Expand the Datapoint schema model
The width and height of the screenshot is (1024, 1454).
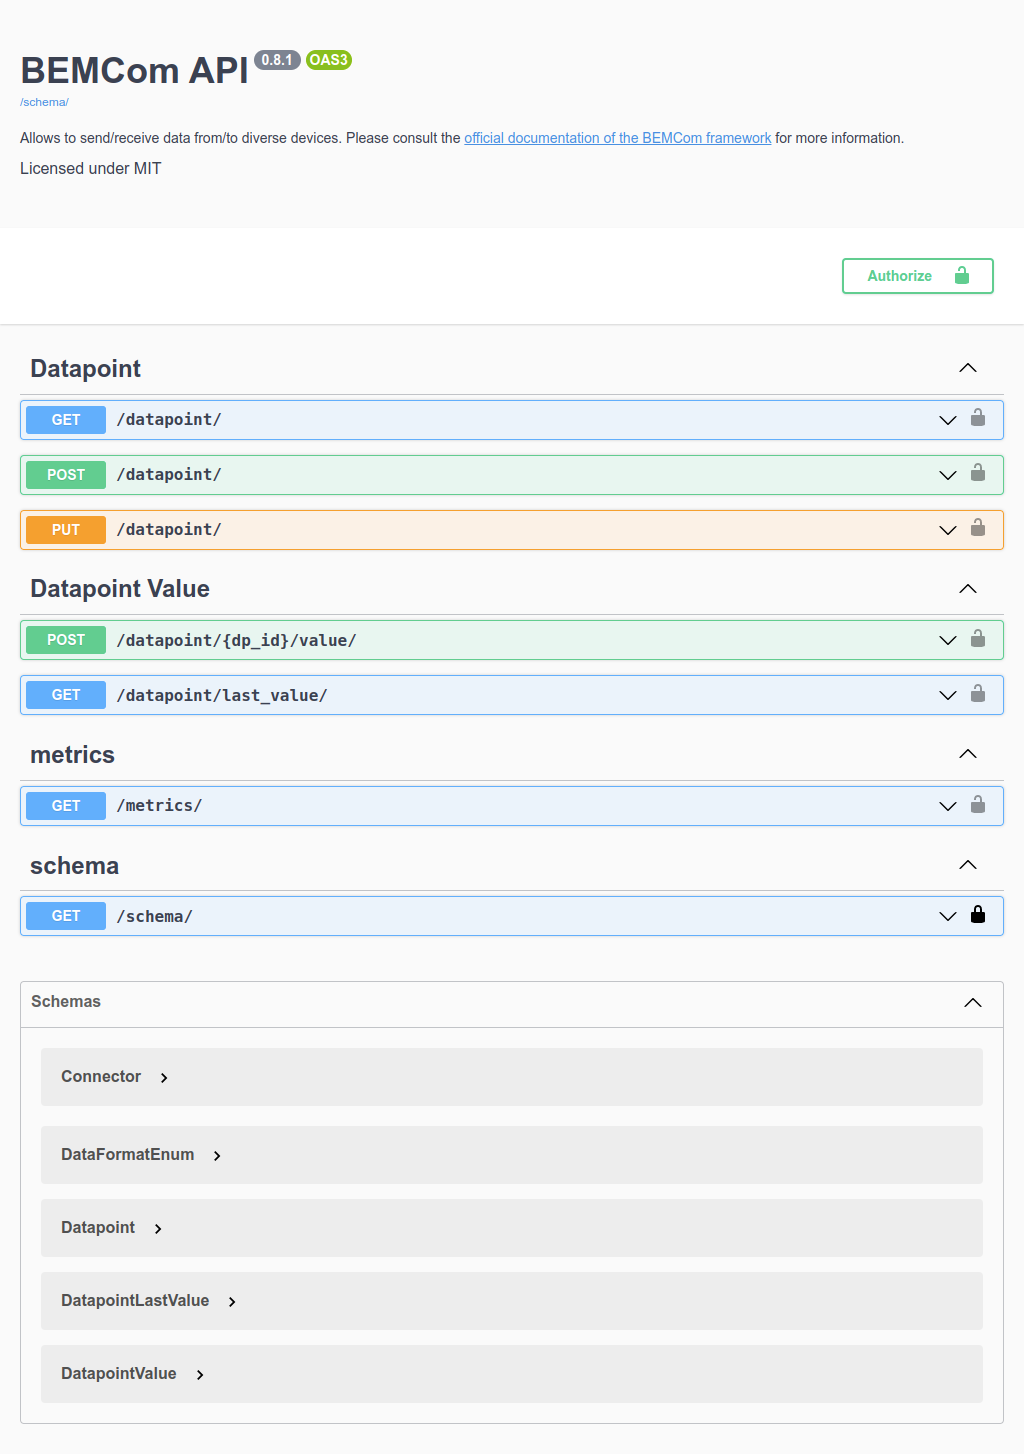(158, 1229)
